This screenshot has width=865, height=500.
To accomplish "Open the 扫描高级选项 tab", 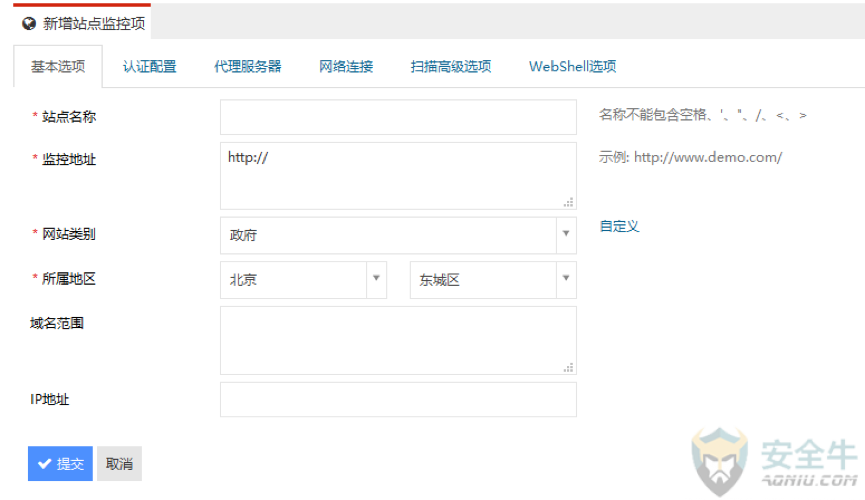I will 451,67.
